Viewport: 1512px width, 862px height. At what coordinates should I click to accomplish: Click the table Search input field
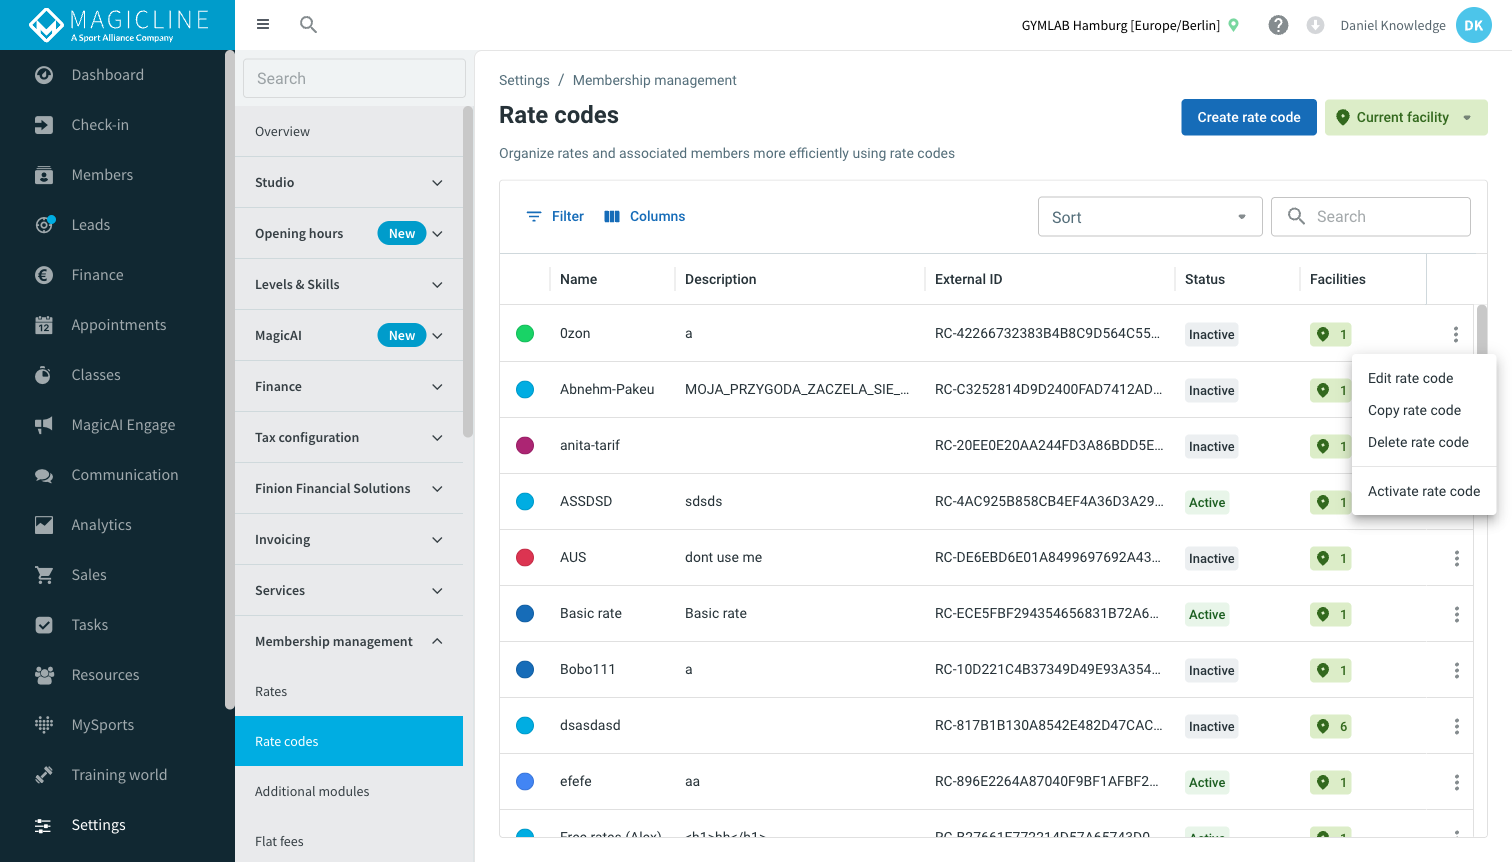click(x=1371, y=216)
